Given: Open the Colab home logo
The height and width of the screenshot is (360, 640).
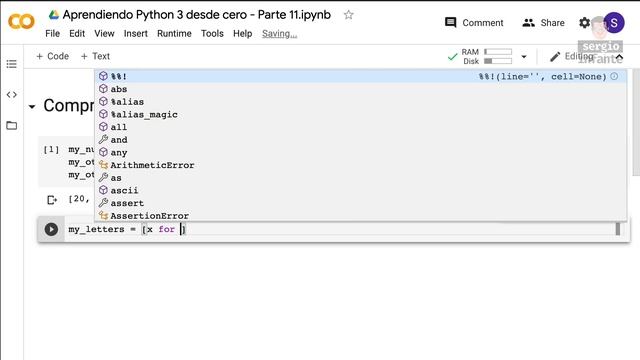Looking at the screenshot, I should pyautogui.click(x=21, y=21).
